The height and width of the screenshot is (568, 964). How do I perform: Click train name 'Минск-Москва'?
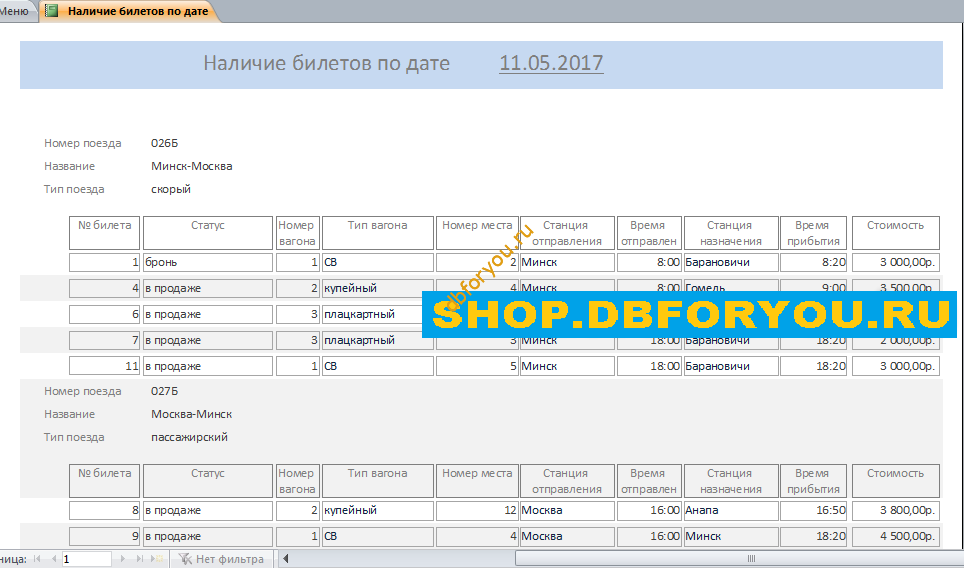[x=191, y=166]
